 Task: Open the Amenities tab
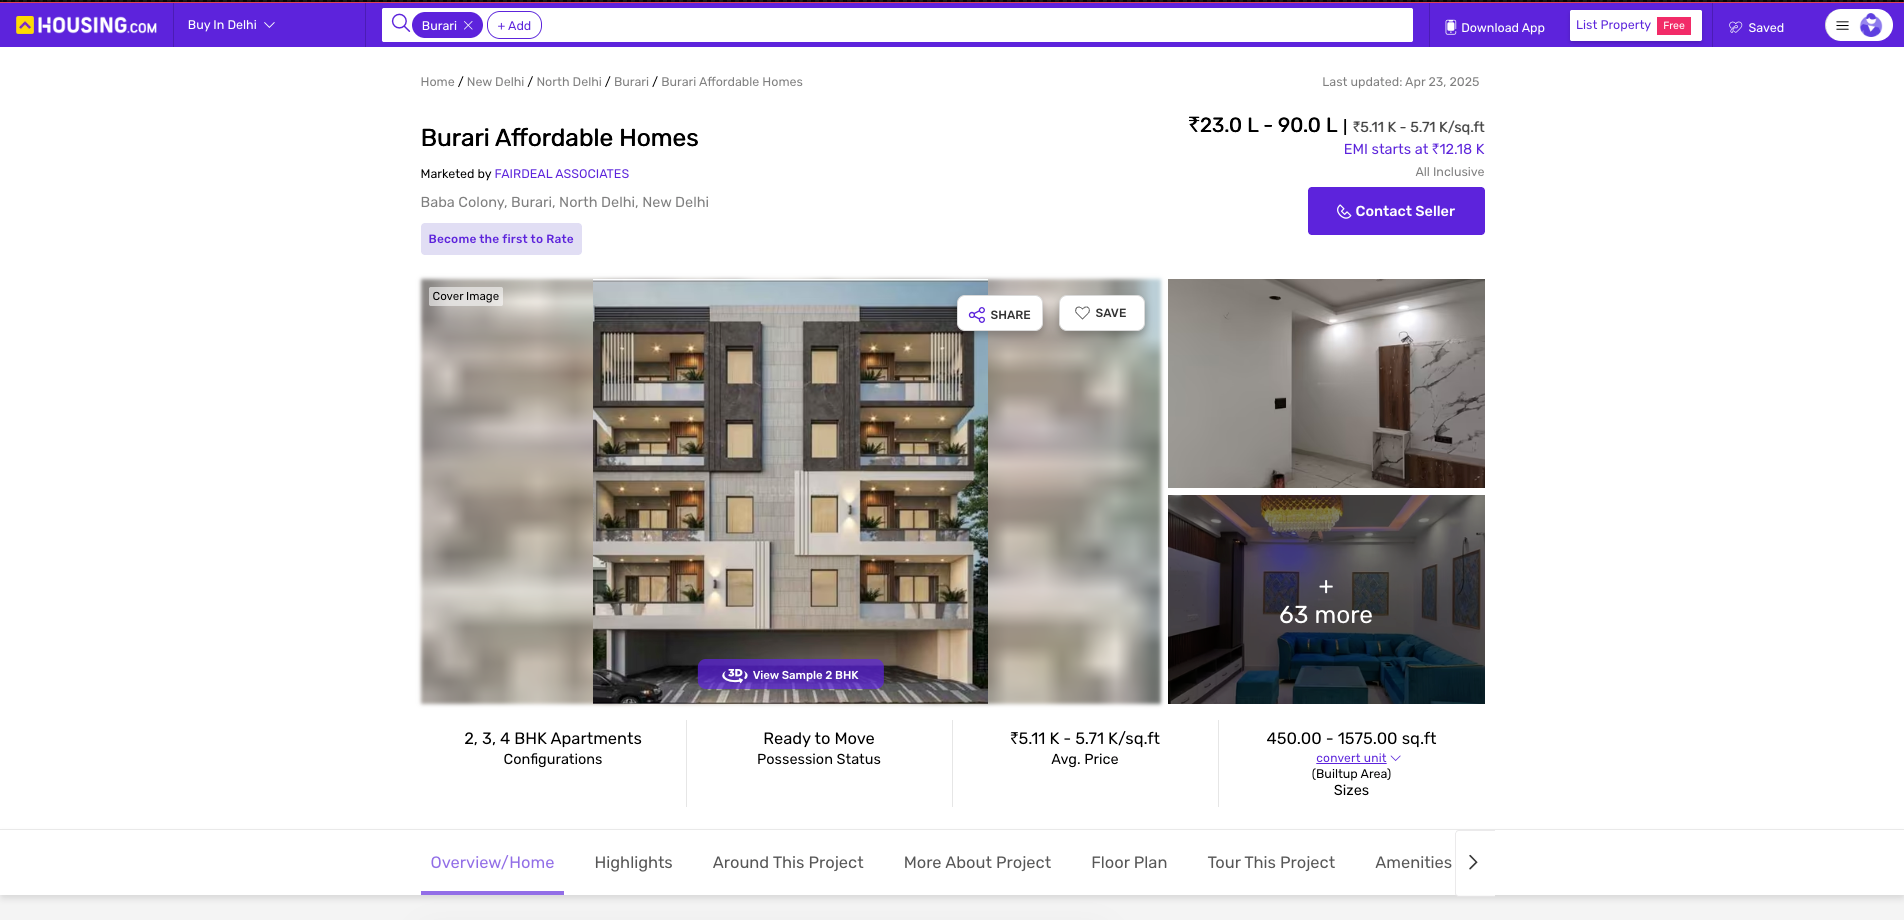pyautogui.click(x=1413, y=862)
